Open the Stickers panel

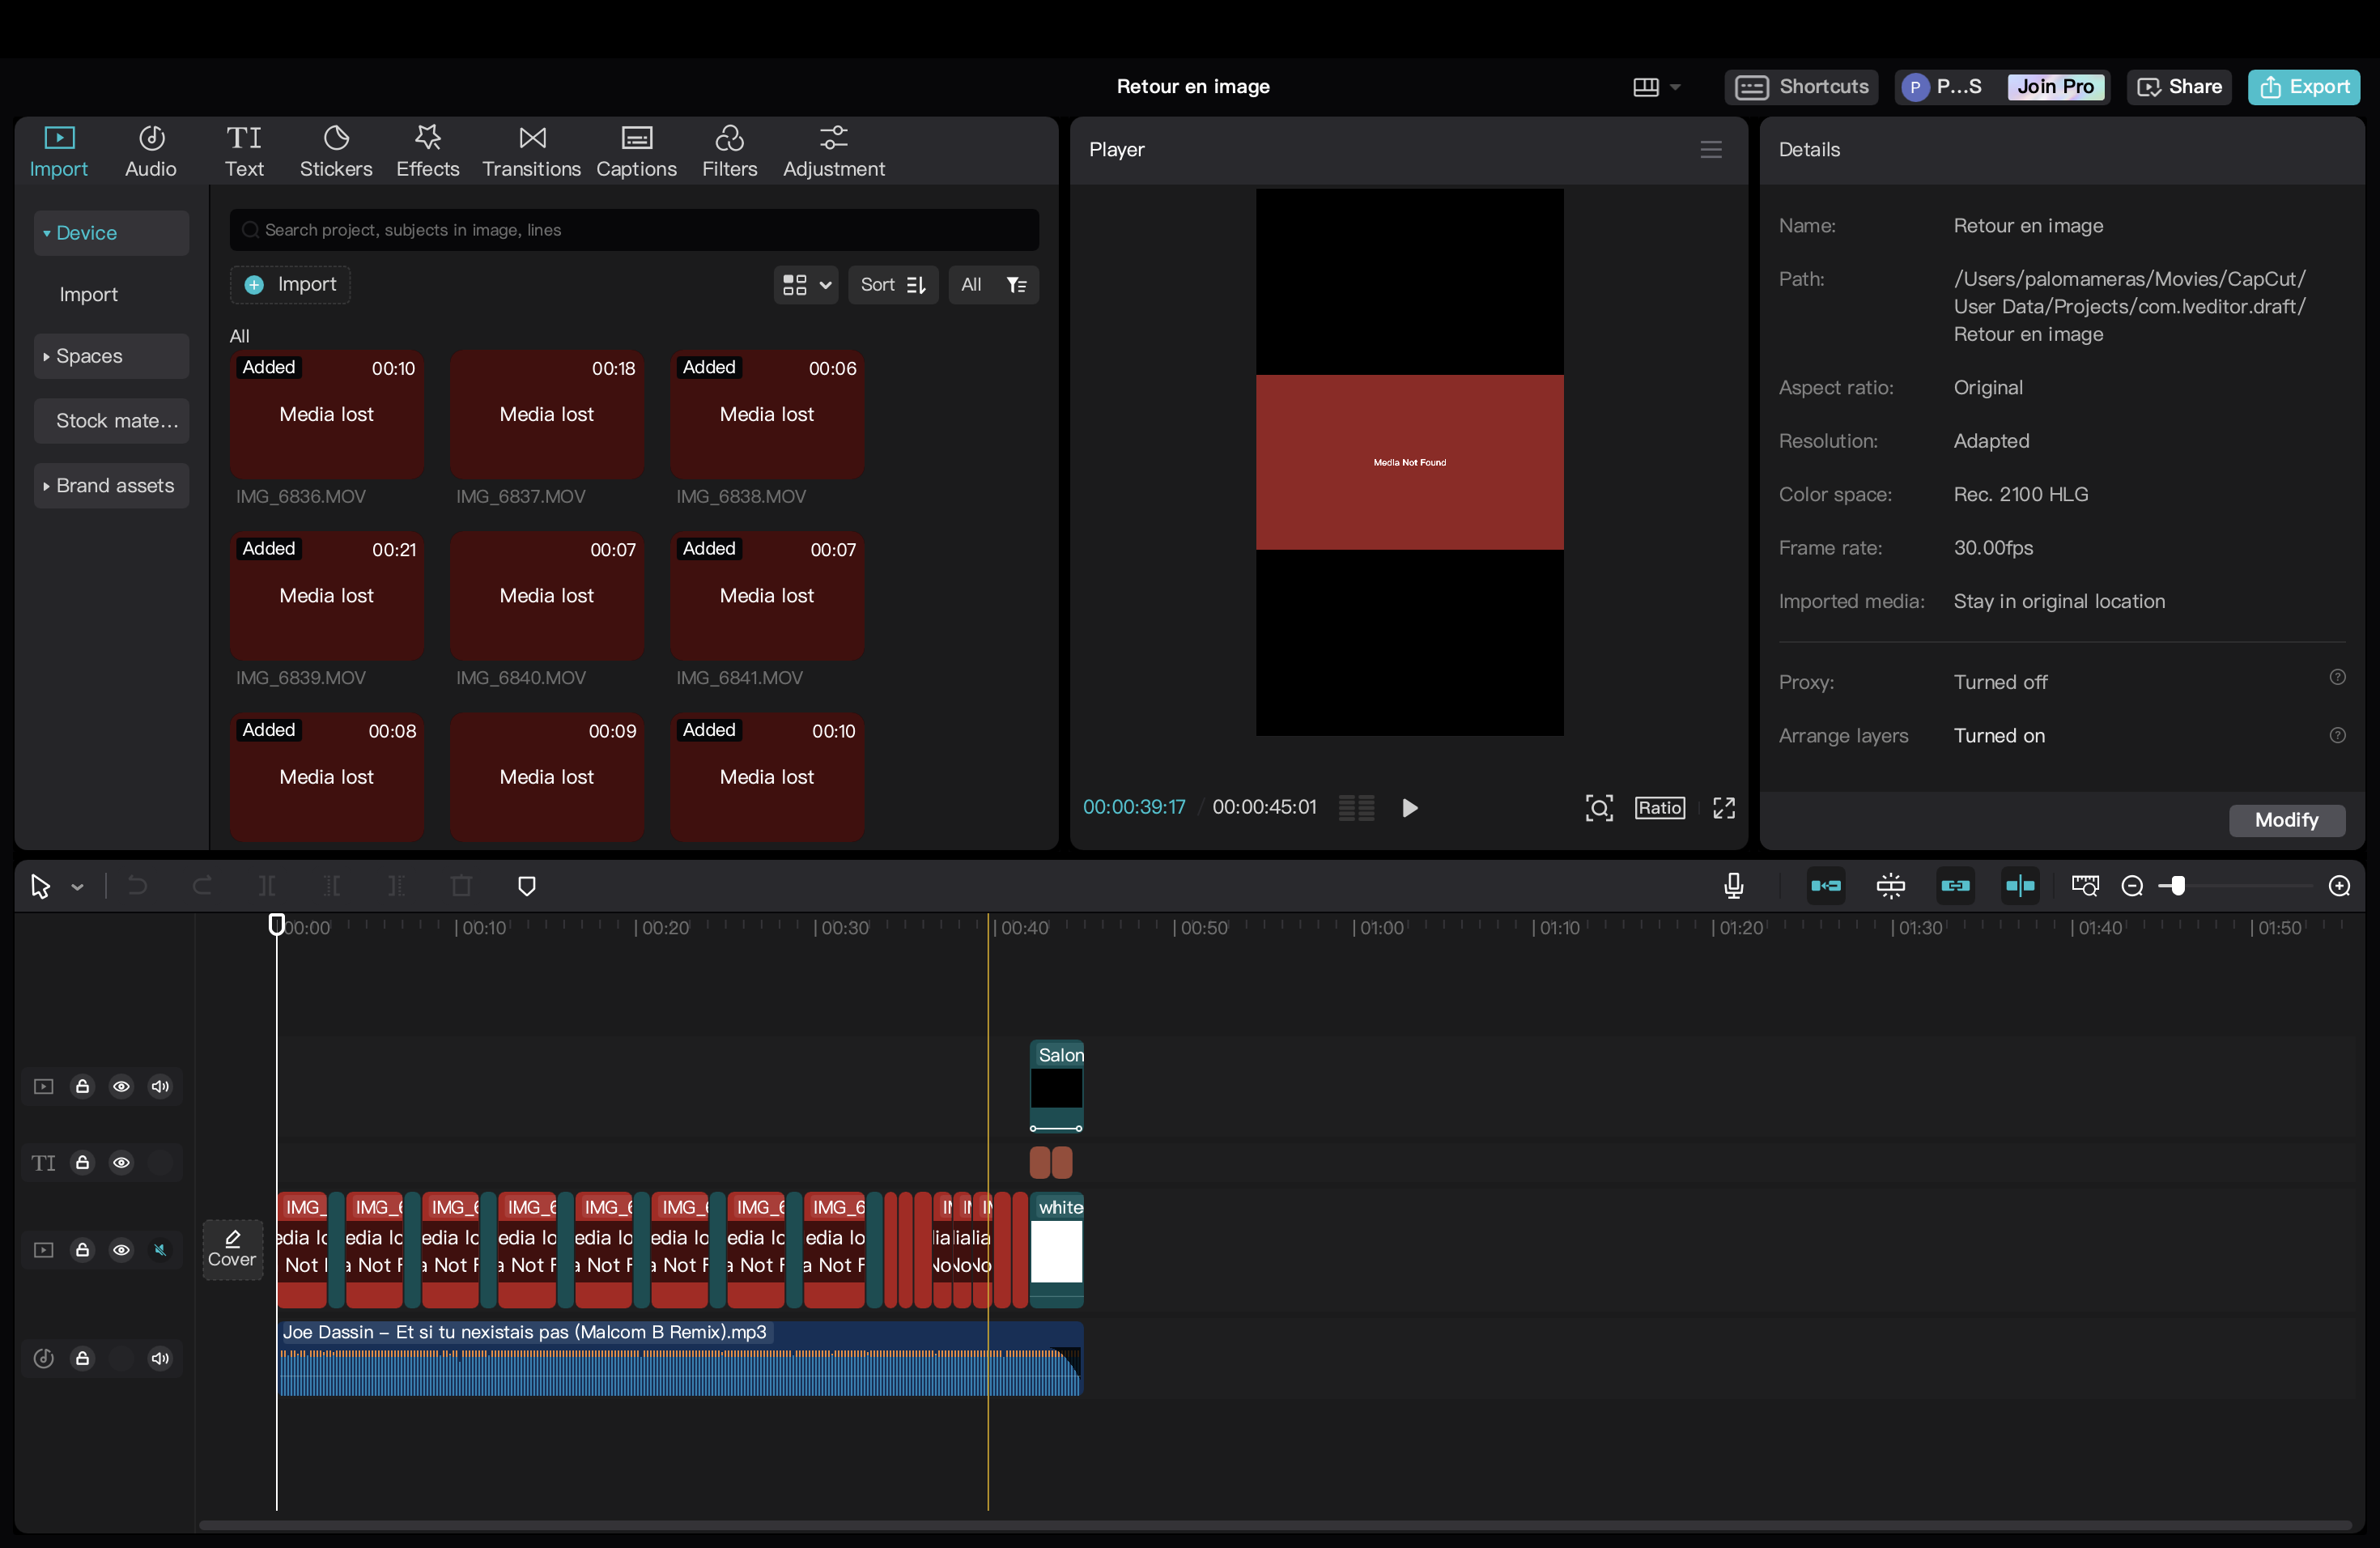pyautogui.click(x=336, y=151)
